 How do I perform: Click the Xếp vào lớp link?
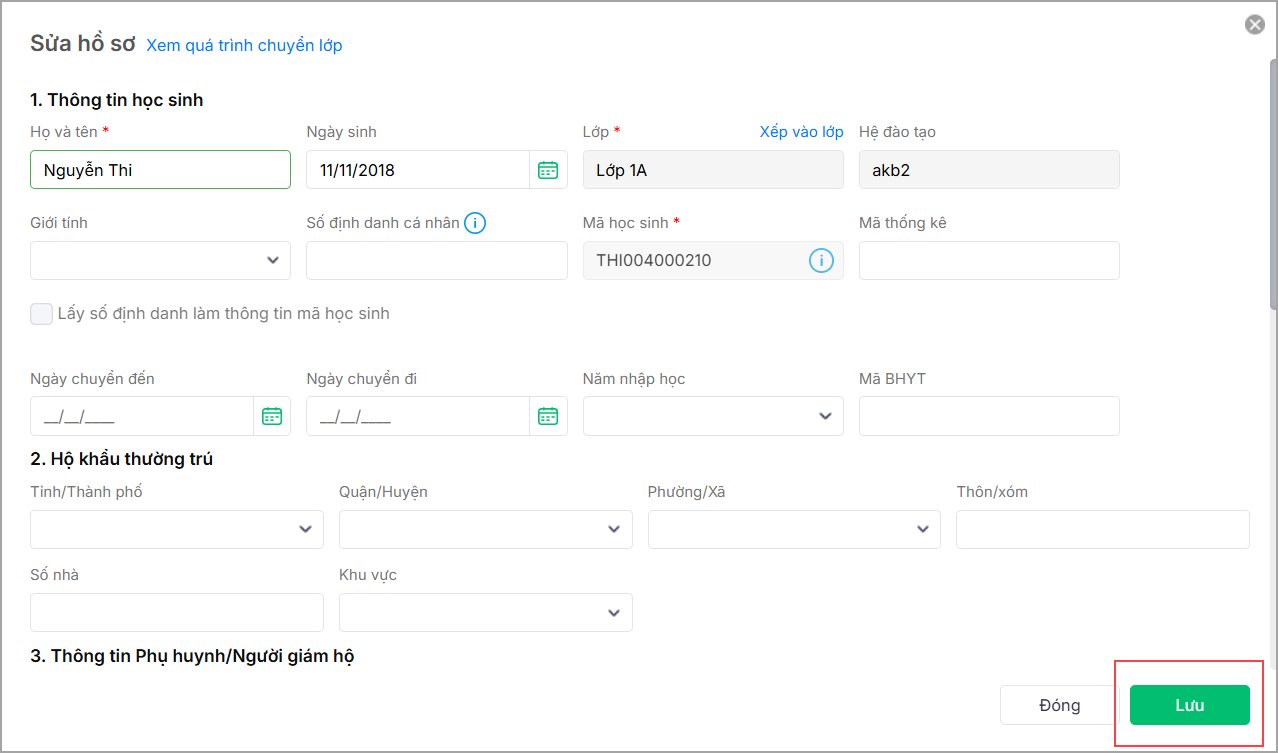(801, 132)
